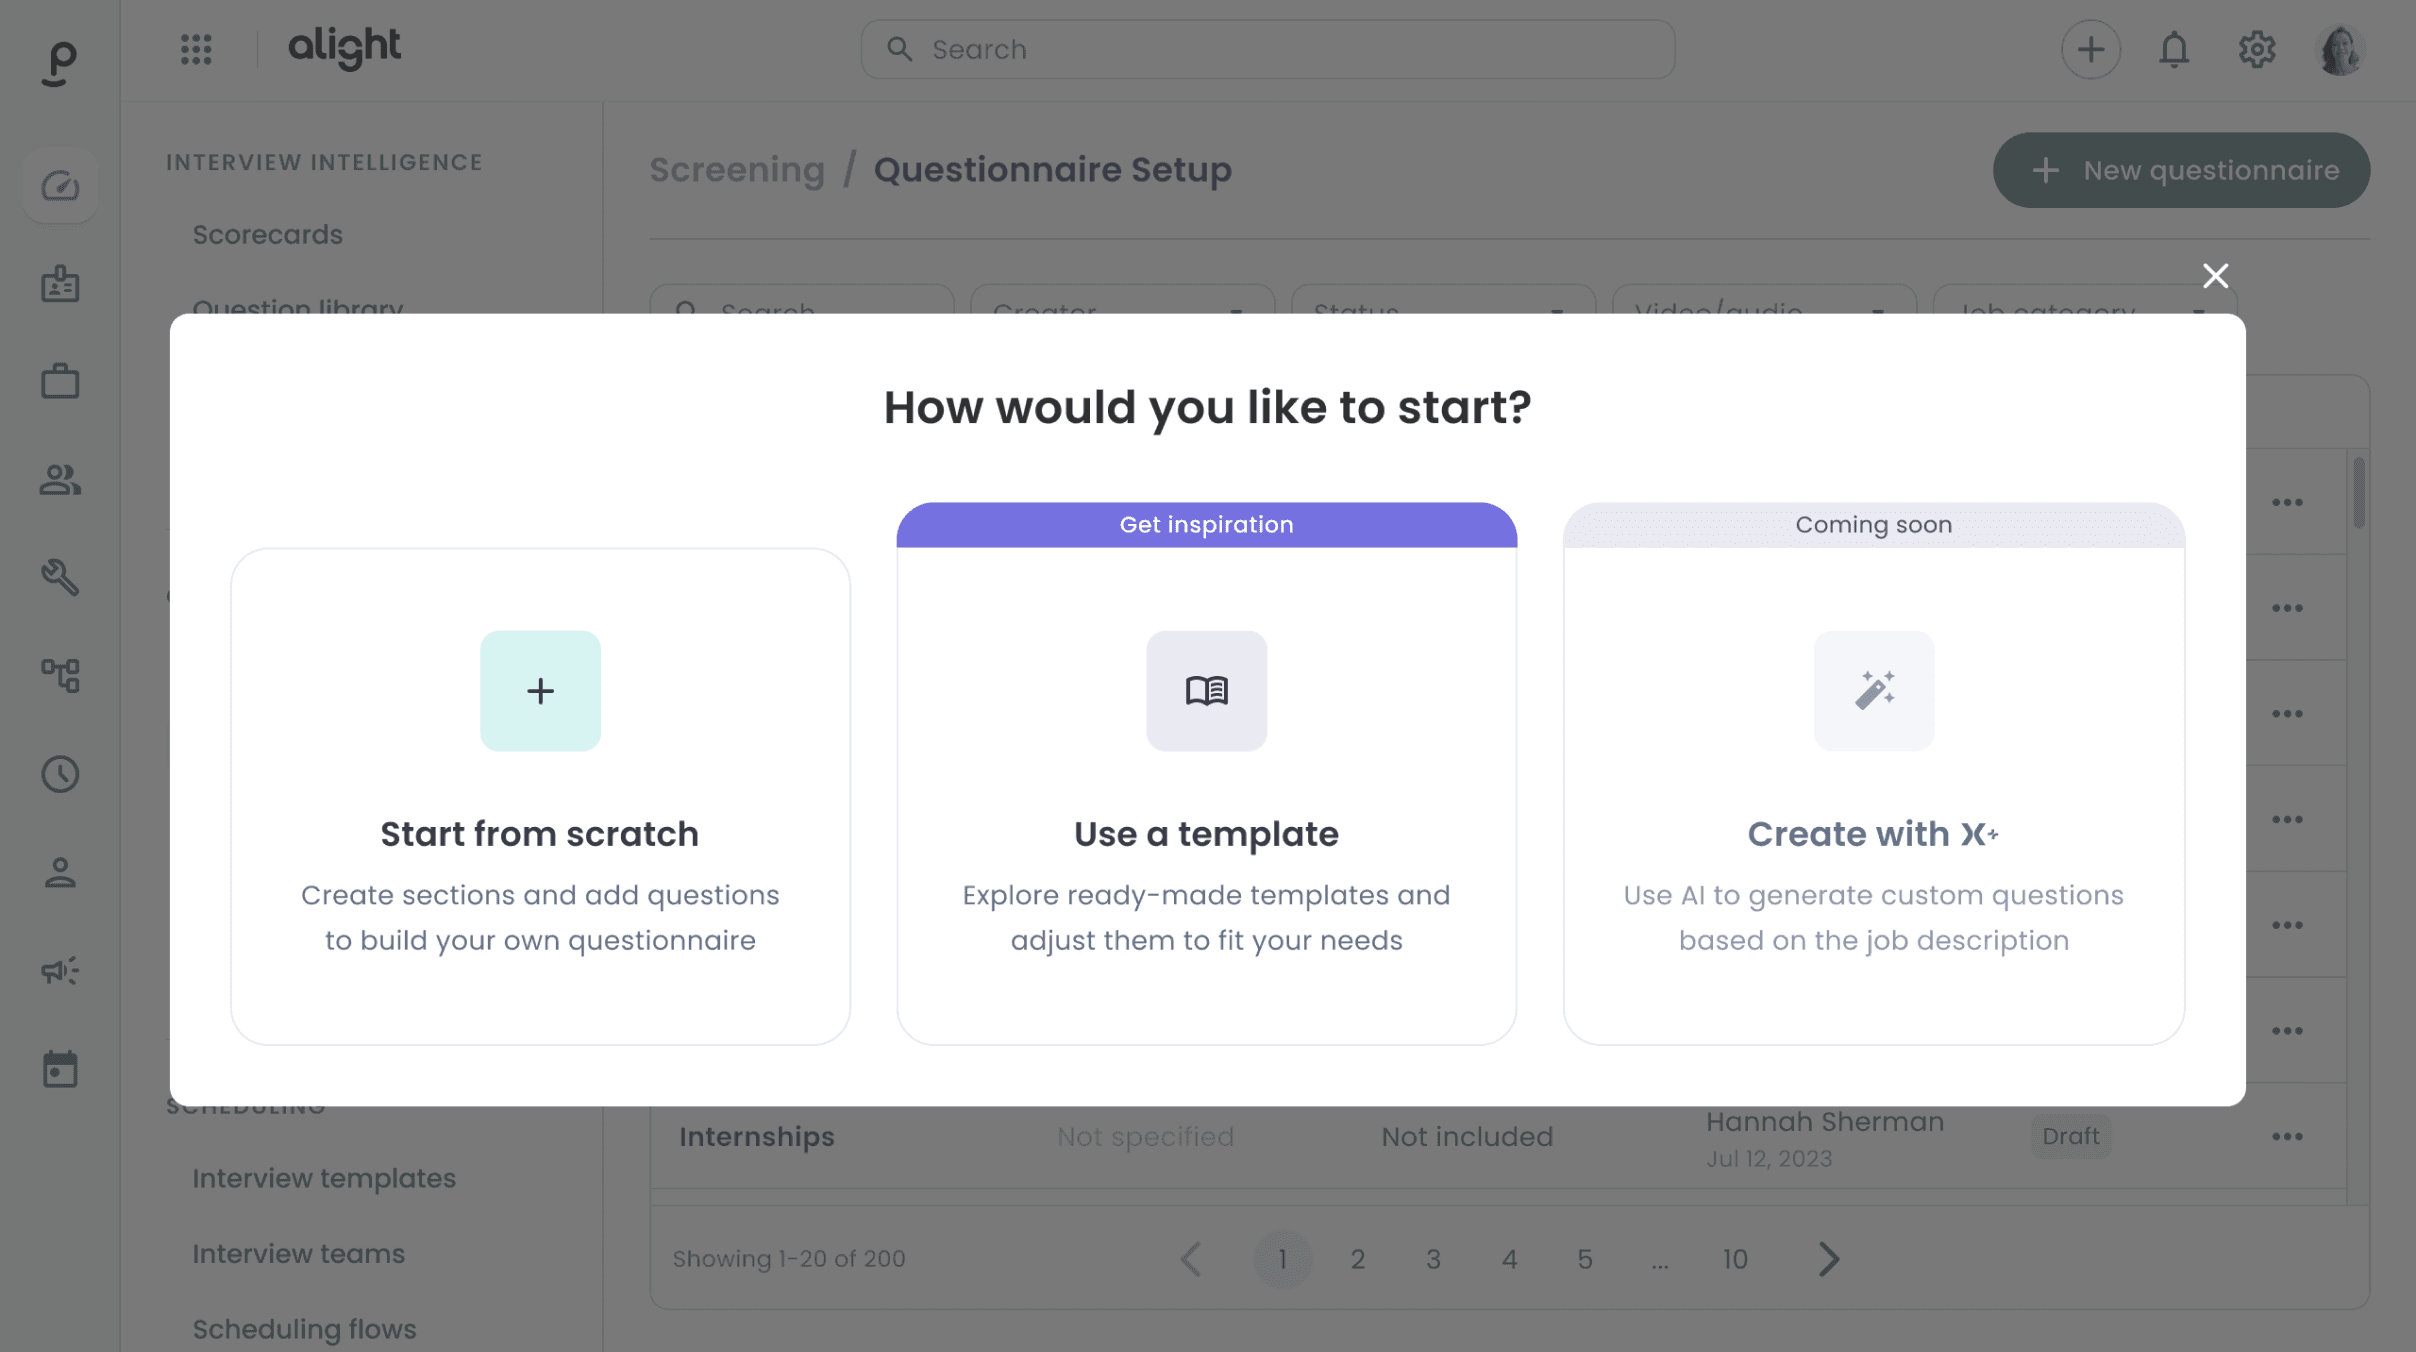Click the New questionnaire button
Image resolution: width=2416 pixels, height=1352 pixels.
pos(2181,171)
